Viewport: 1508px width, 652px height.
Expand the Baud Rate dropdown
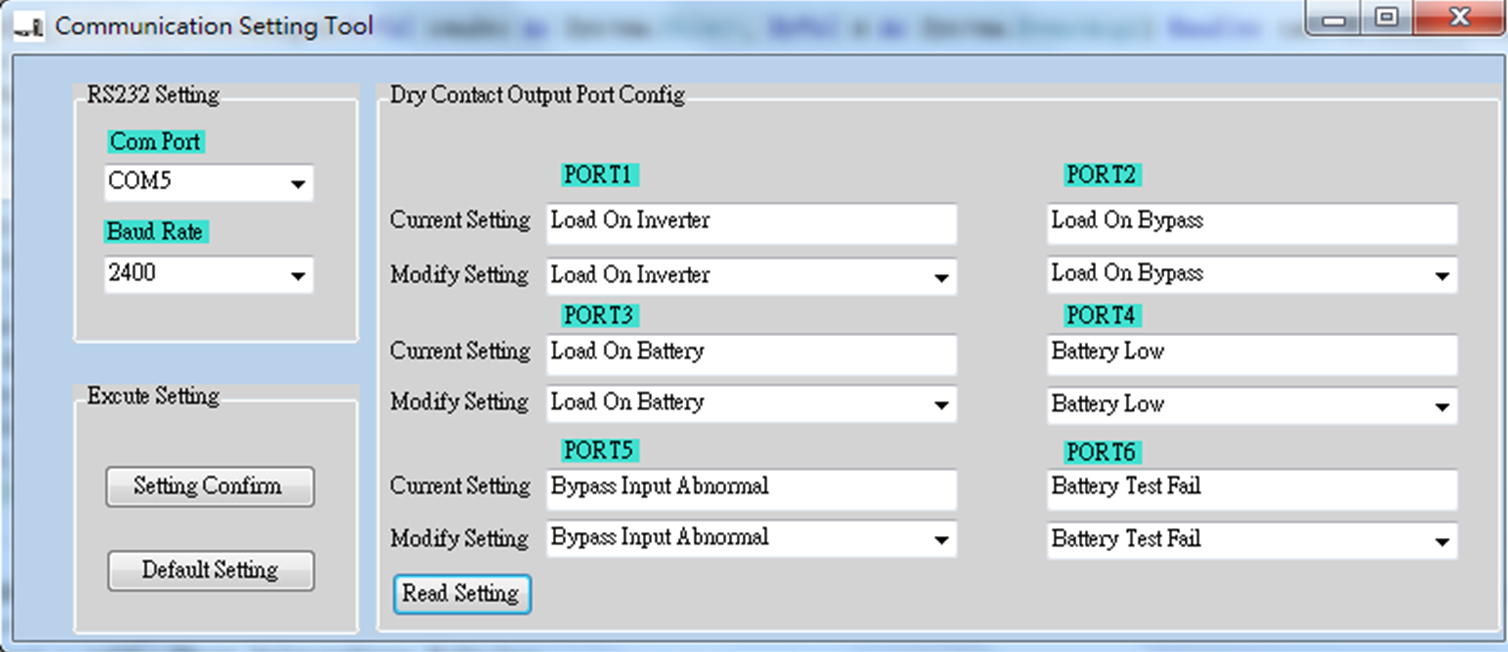click(297, 276)
